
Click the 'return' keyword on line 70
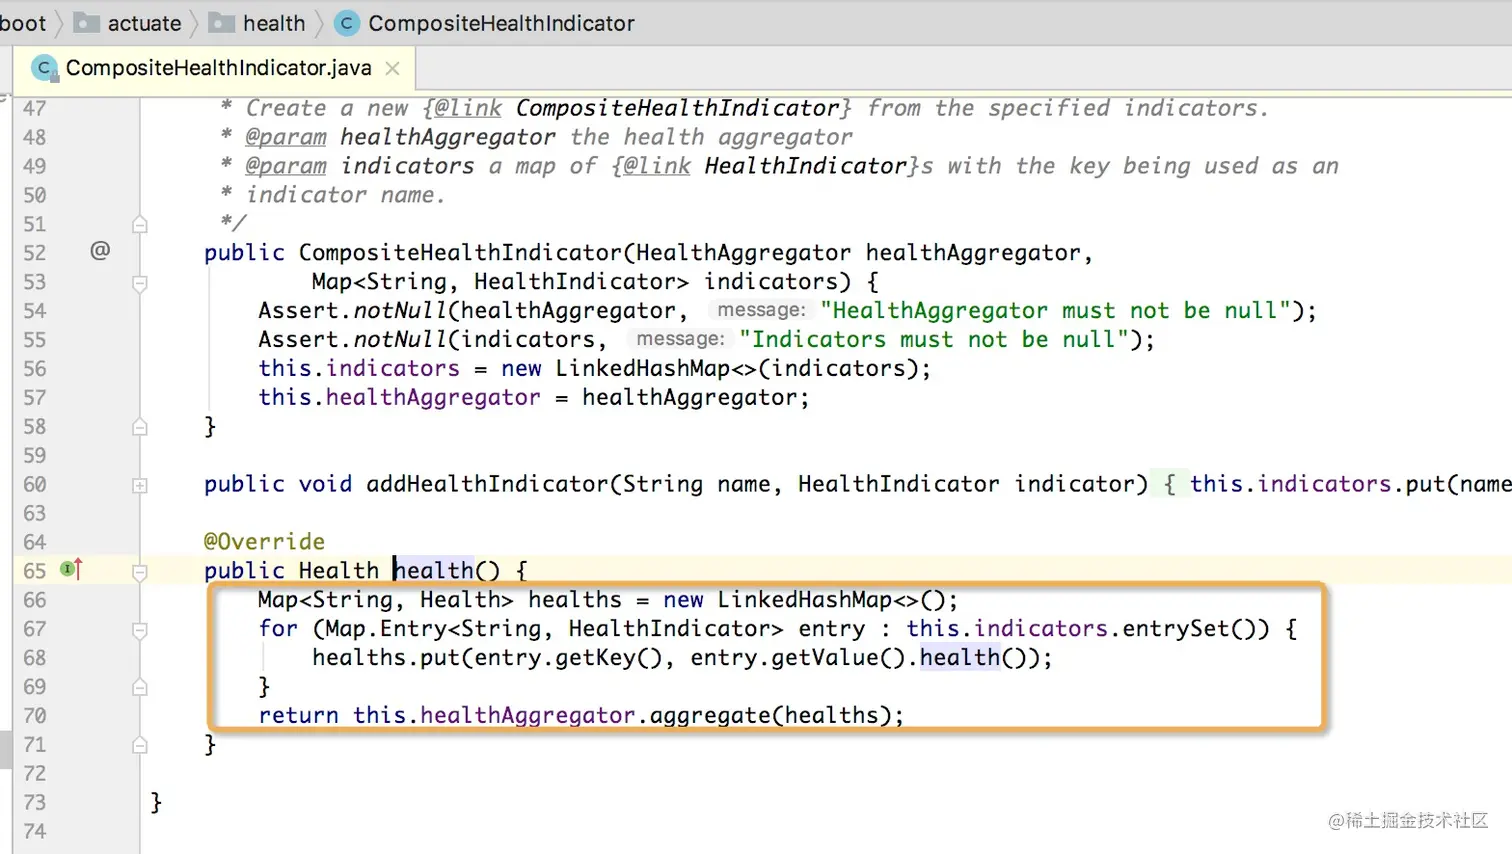(x=298, y=716)
